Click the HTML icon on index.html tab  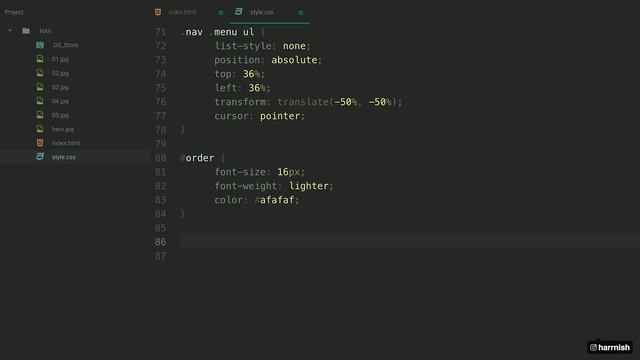click(x=158, y=12)
